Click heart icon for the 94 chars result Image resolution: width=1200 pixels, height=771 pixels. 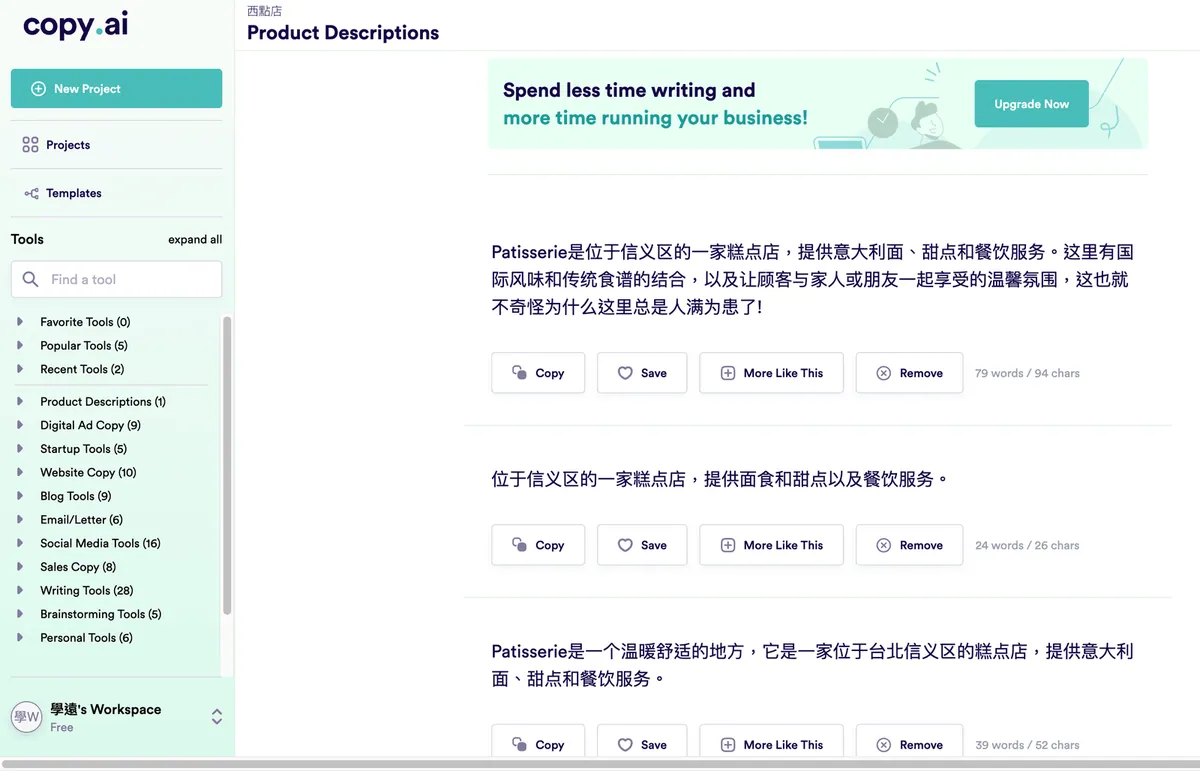(625, 373)
